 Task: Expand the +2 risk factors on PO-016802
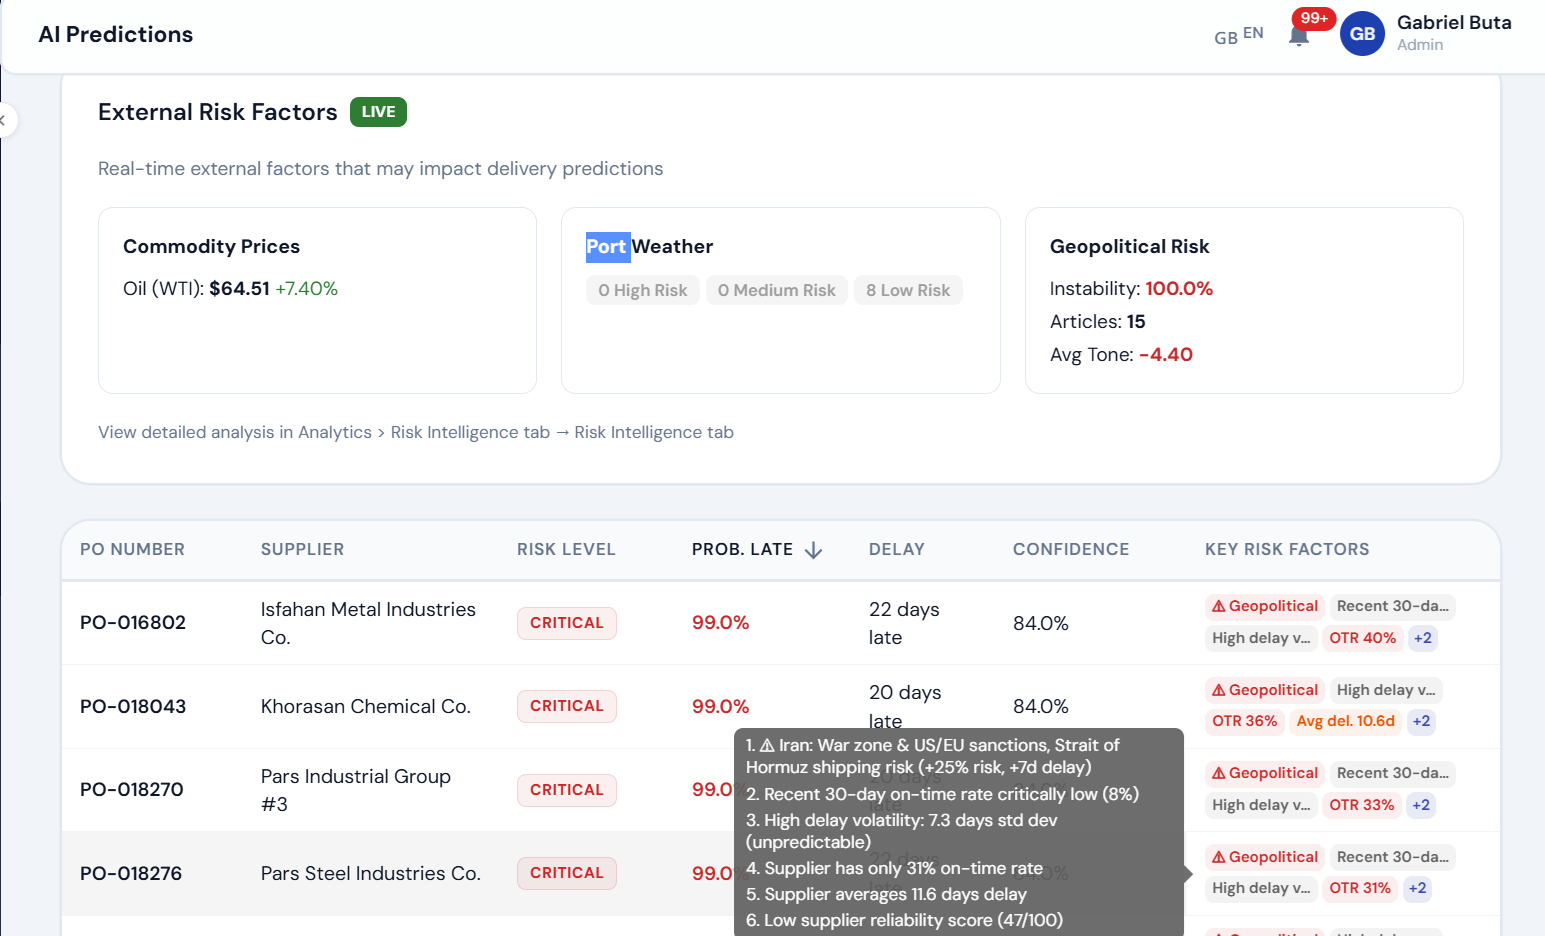(x=1422, y=637)
